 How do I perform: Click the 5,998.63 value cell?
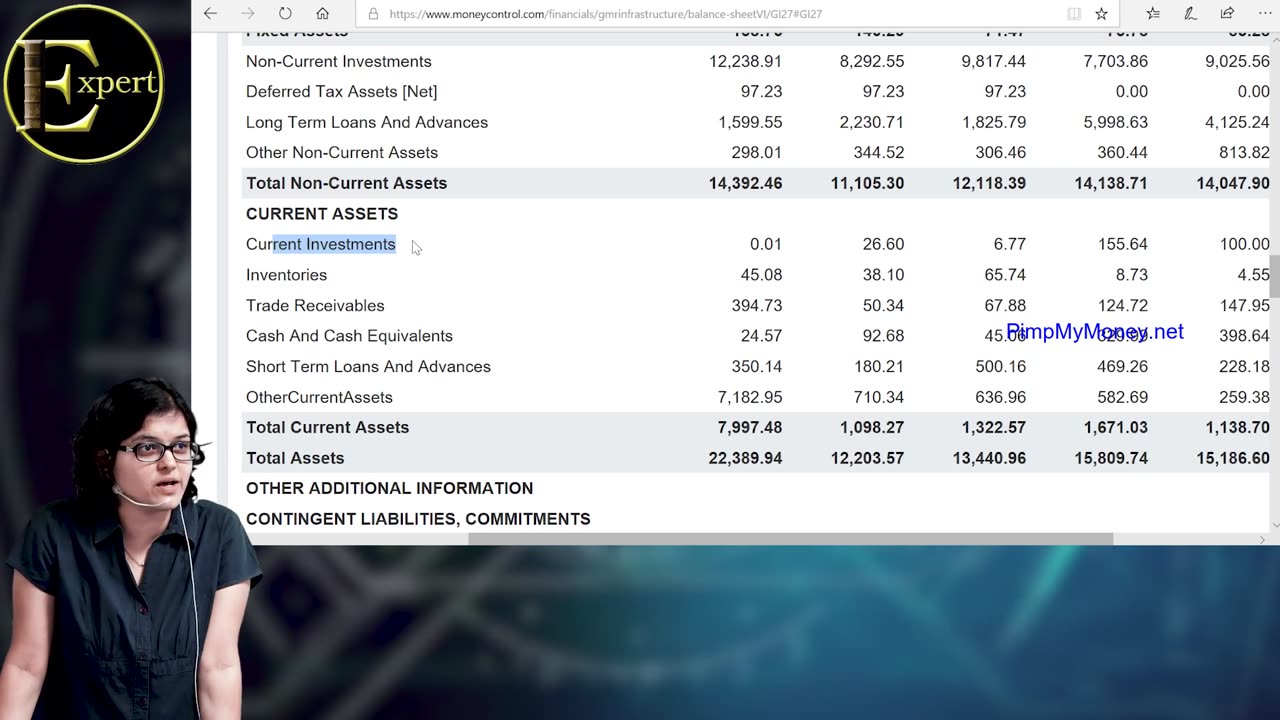click(x=1115, y=122)
